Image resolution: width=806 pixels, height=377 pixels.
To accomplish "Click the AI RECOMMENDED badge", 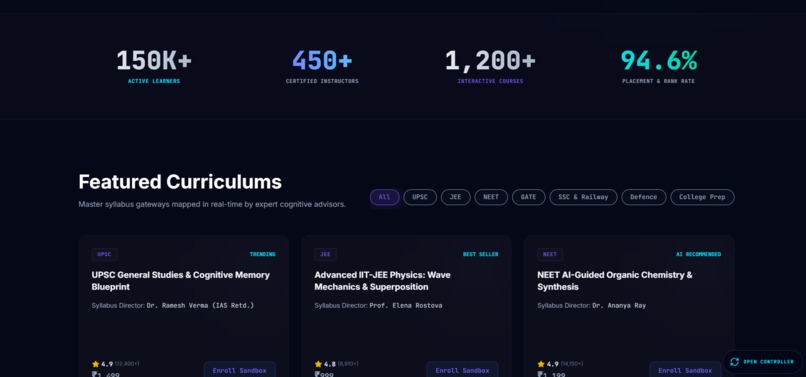I will (699, 255).
